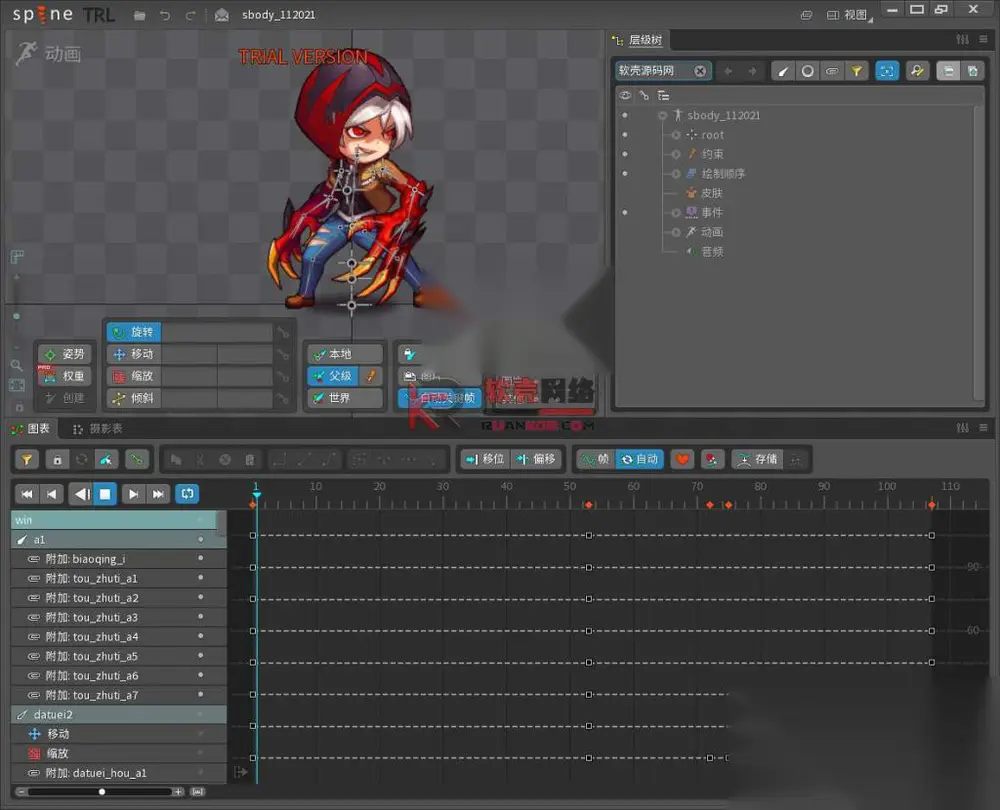The image size is (1000, 810).
Task: Select the 旋转 rotate tool
Action: (x=134, y=332)
